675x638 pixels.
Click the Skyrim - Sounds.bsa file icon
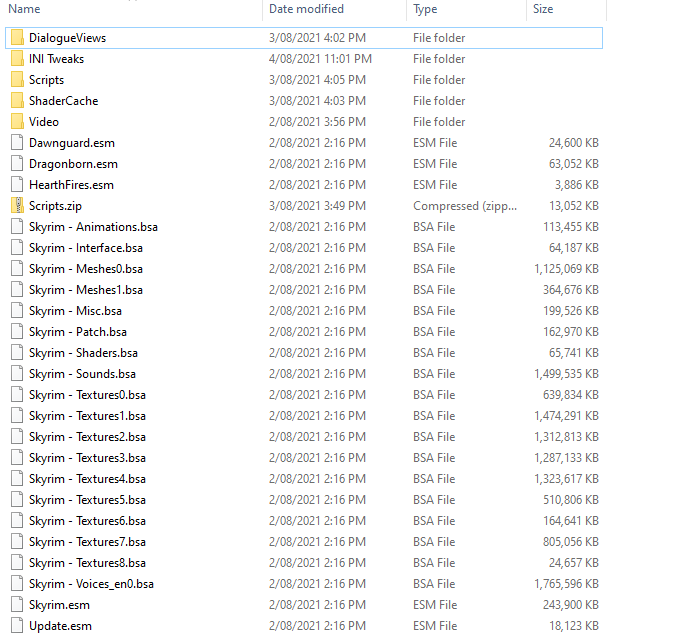[x=17, y=374]
